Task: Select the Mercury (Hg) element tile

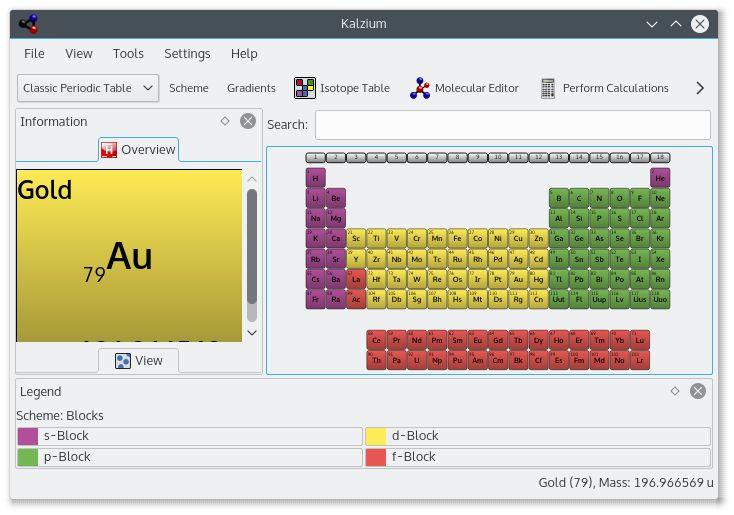Action: click(x=538, y=279)
